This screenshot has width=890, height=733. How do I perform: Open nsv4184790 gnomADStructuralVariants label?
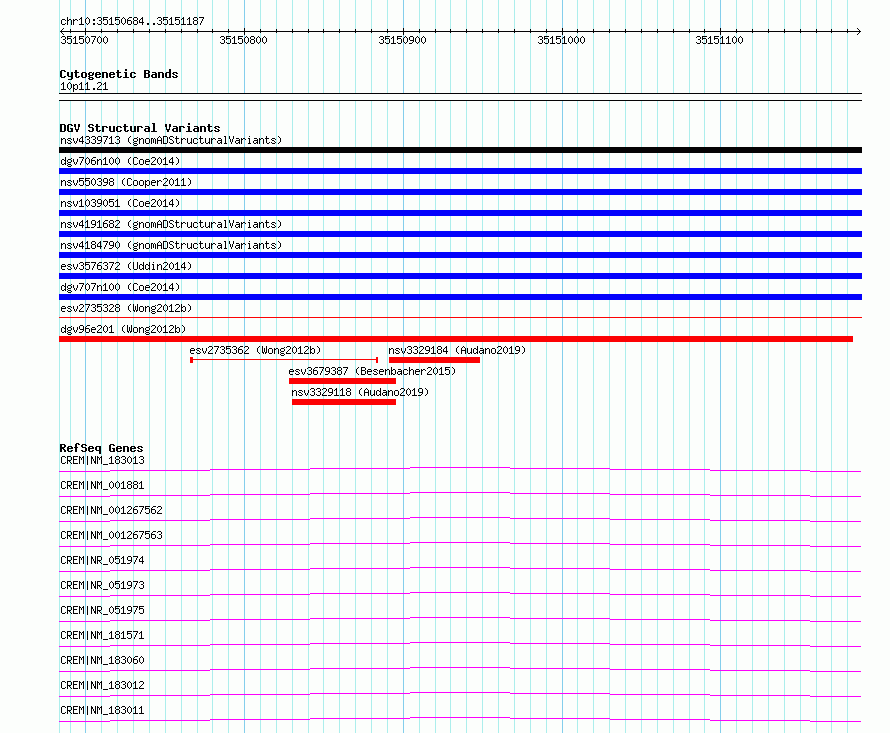(171, 245)
